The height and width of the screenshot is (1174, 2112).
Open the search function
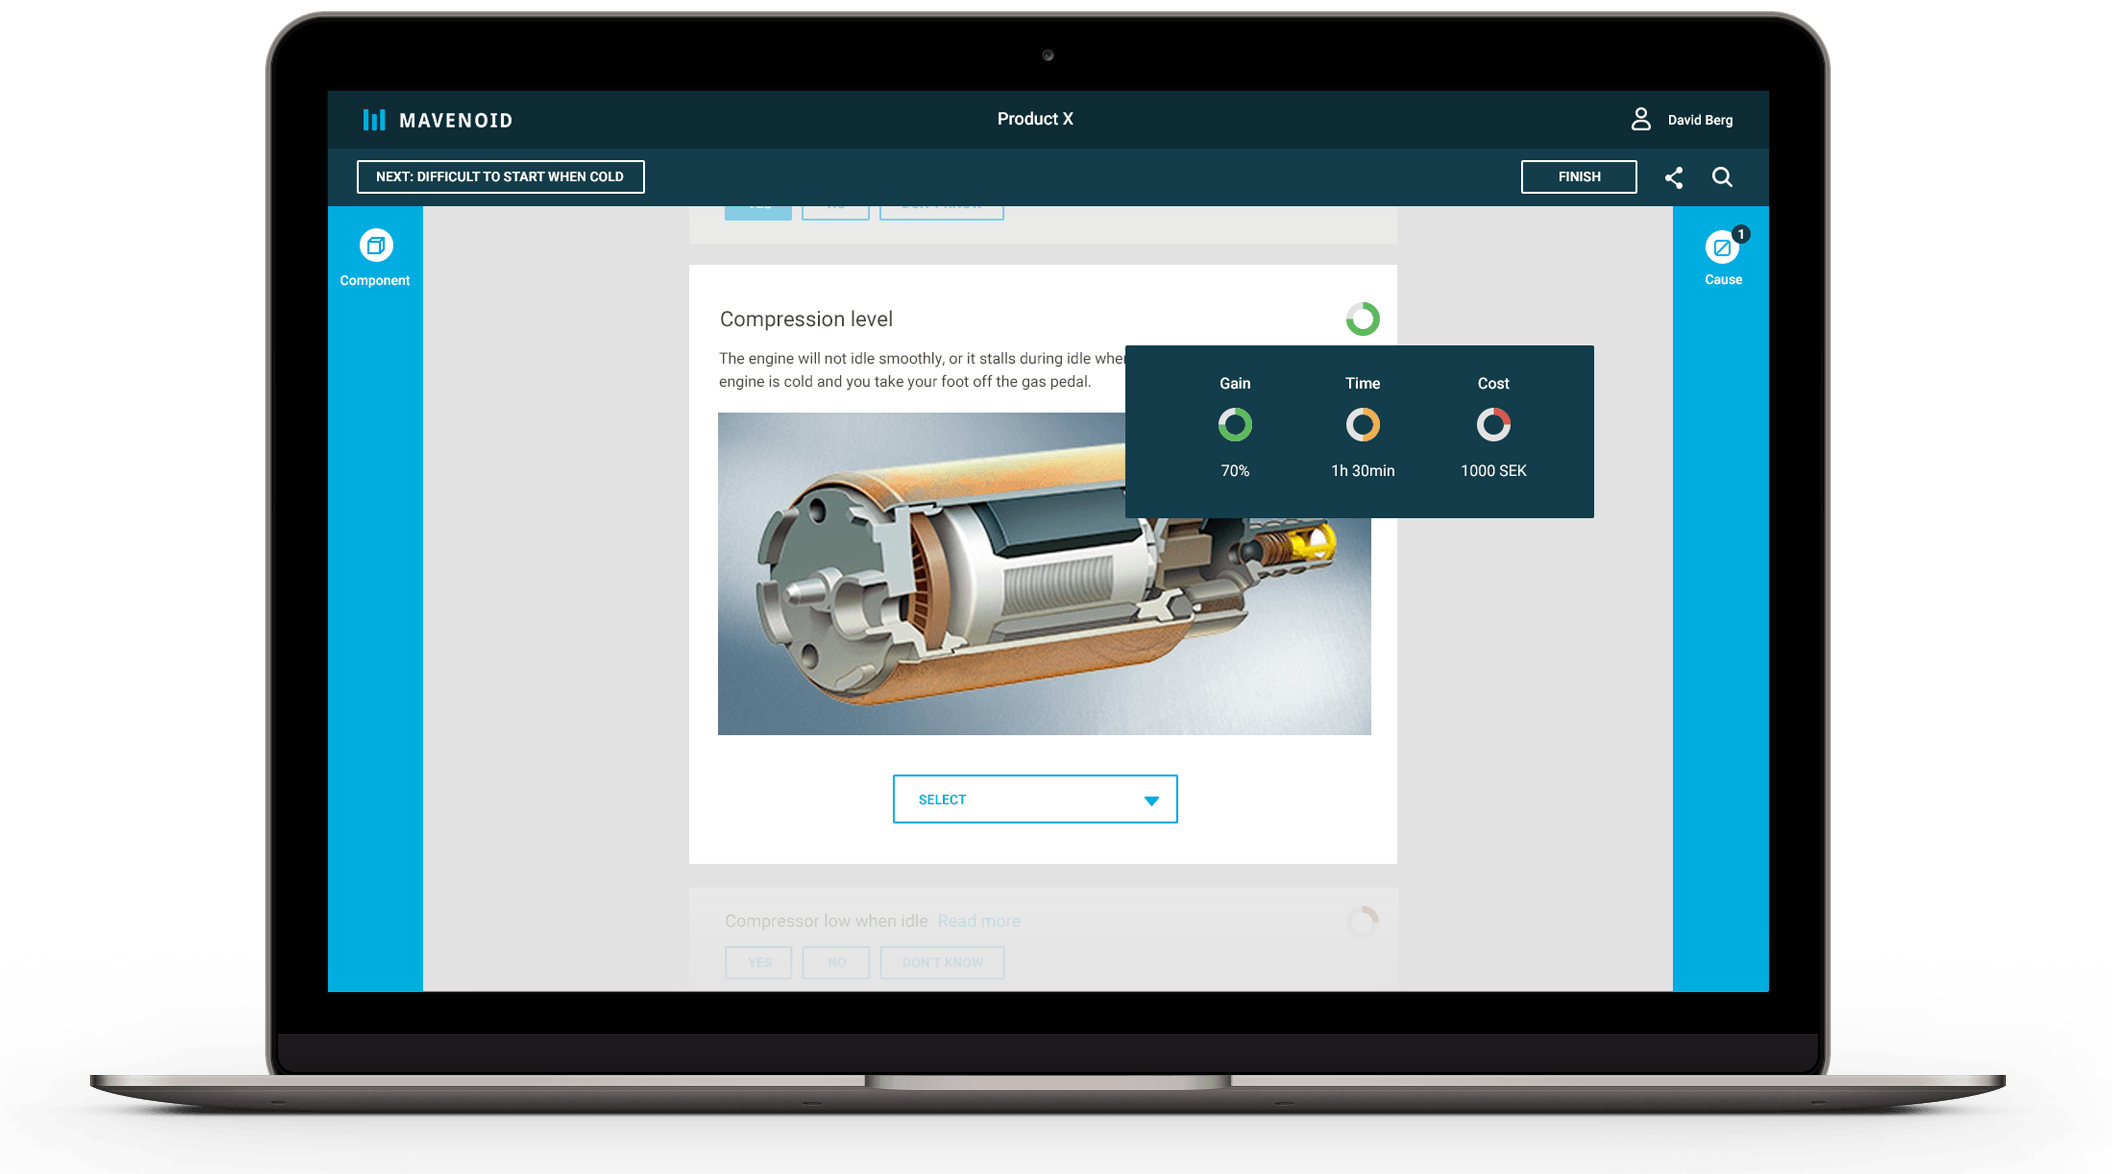tap(1722, 177)
